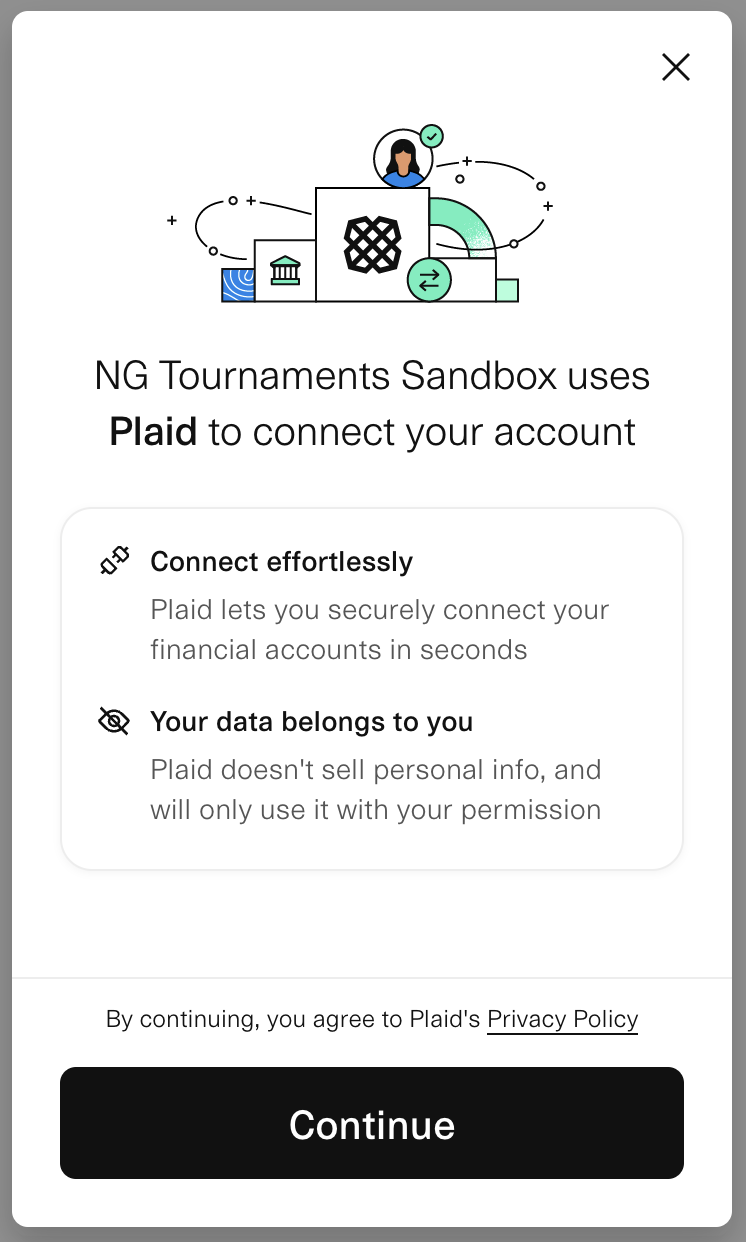Click the Connect effortlessly heading

click(x=281, y=562)
